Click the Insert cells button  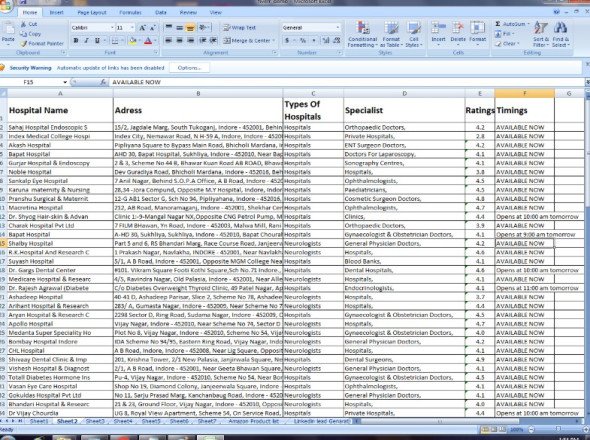click(438, 33)
